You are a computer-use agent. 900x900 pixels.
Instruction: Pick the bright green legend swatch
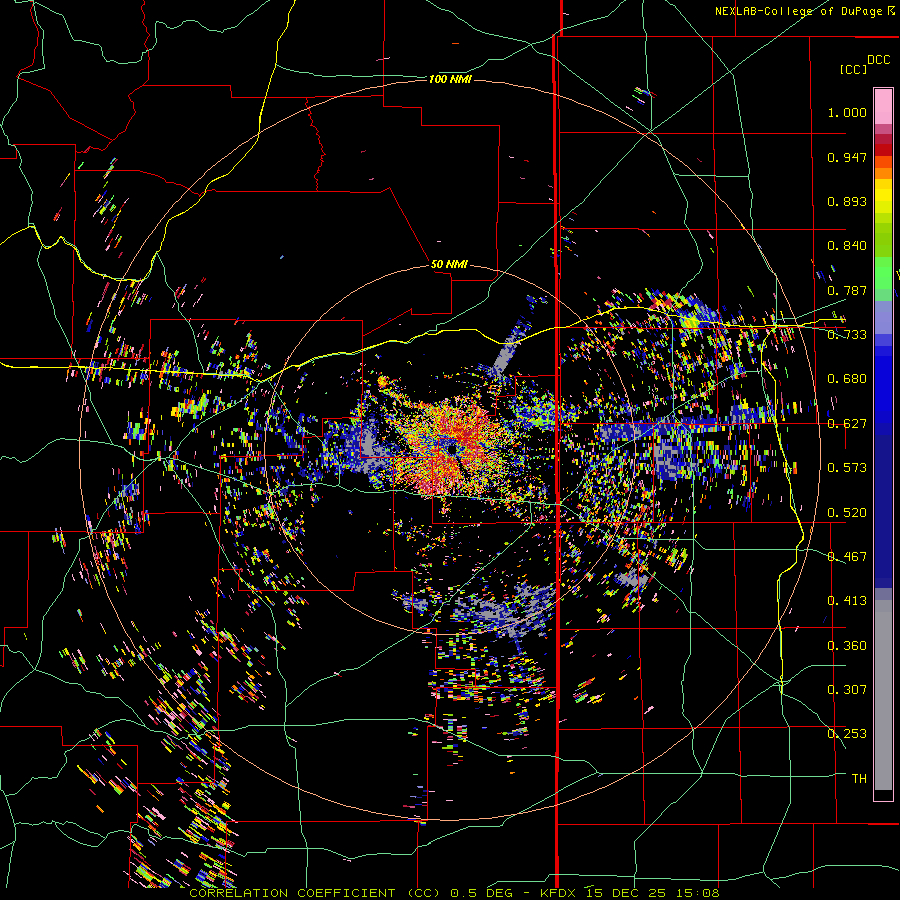tap(883, 273)
